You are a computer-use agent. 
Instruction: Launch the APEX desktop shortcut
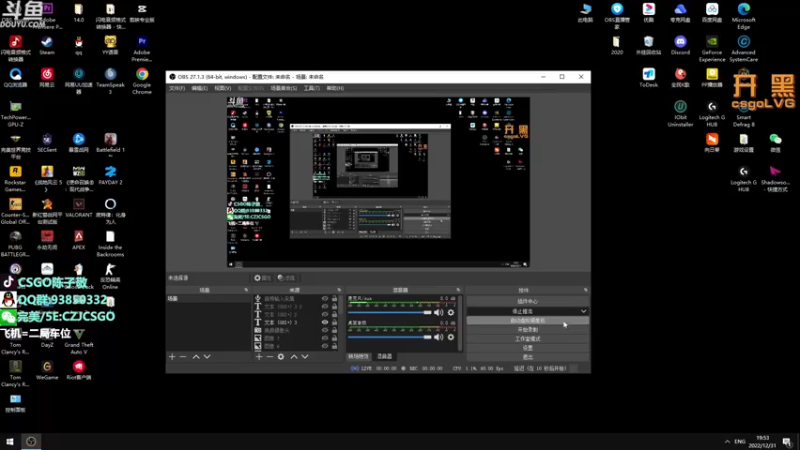click(x=79, y=240)
